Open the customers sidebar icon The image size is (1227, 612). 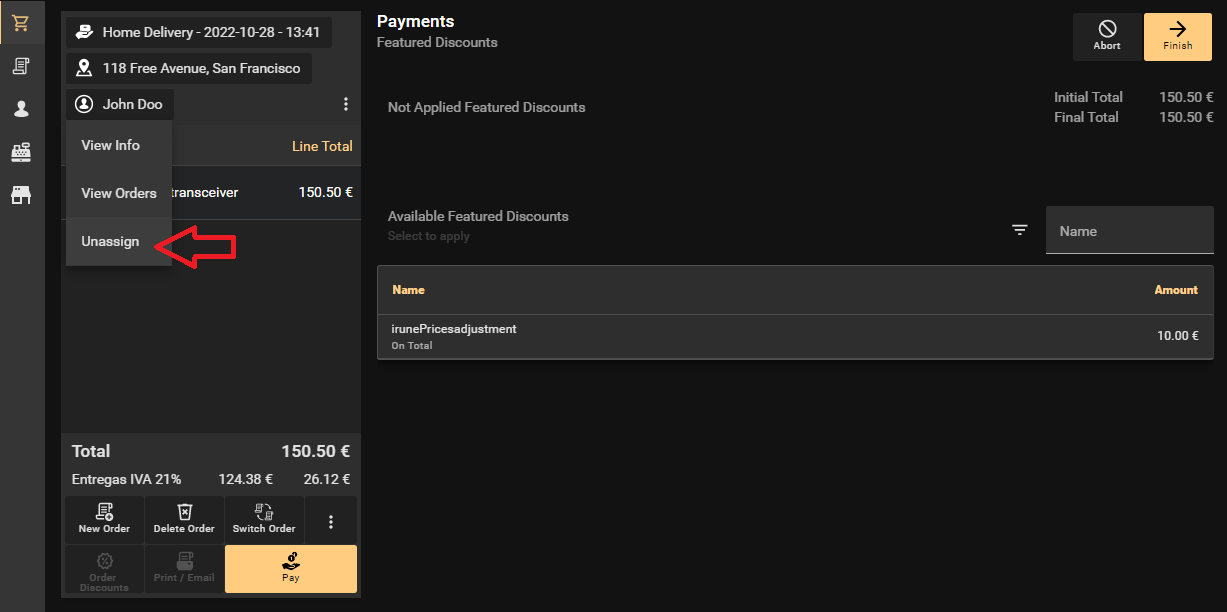(x=20, y=109)
